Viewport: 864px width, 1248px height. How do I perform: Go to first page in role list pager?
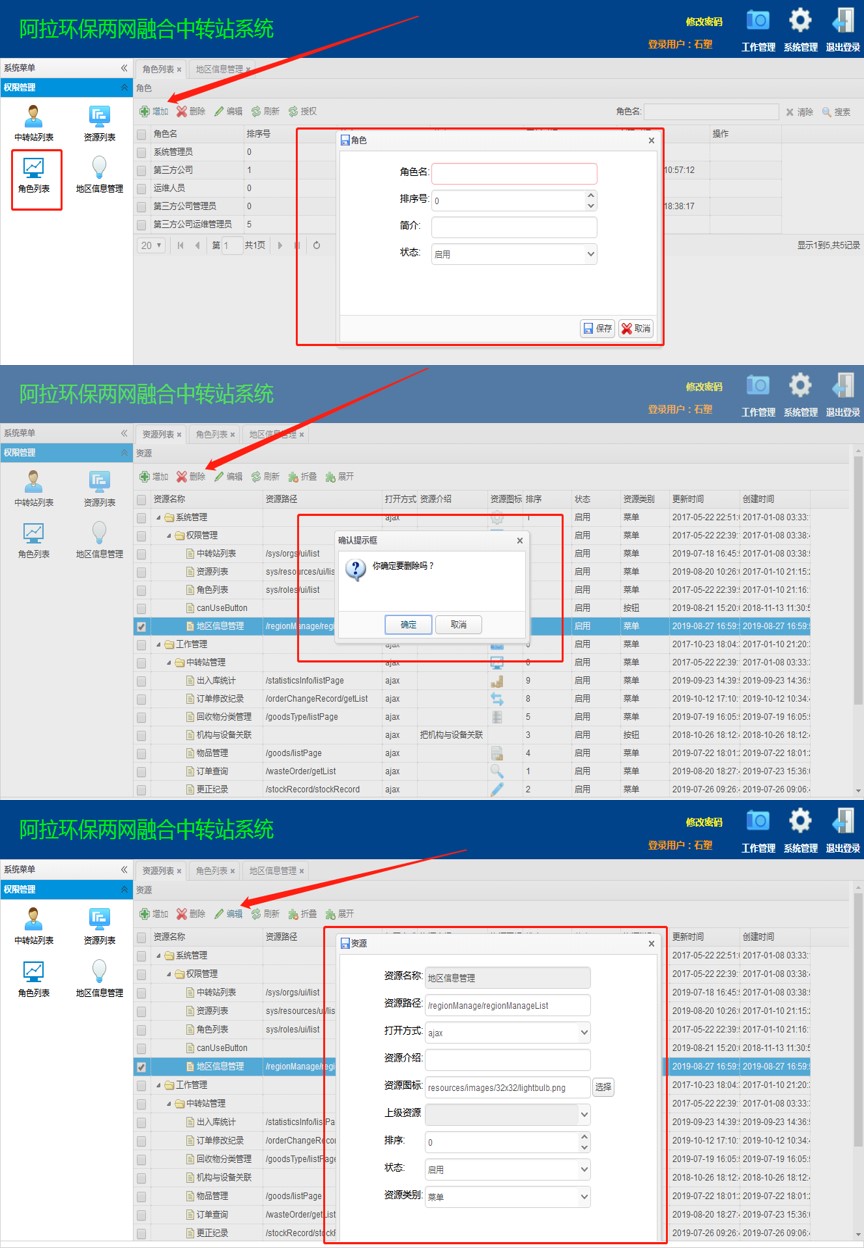pos(181,245)
